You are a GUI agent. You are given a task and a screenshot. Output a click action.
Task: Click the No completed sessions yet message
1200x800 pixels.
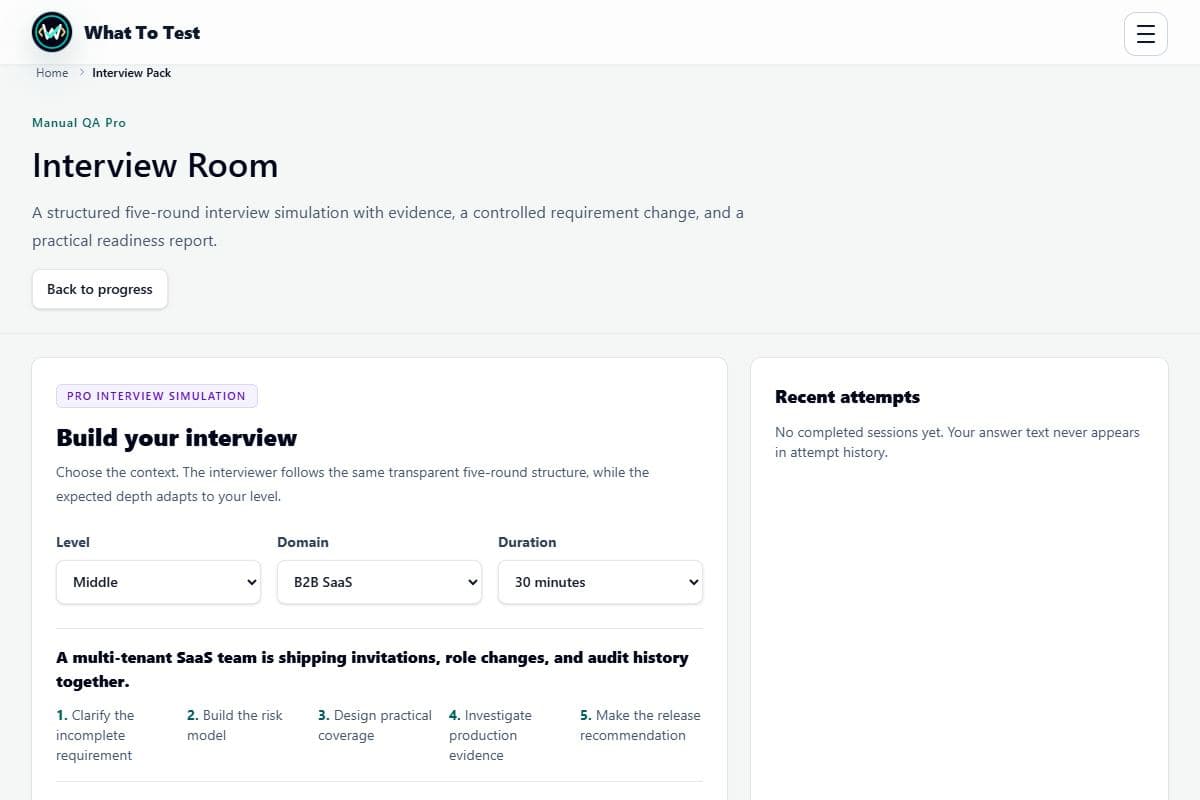point(957,442)
